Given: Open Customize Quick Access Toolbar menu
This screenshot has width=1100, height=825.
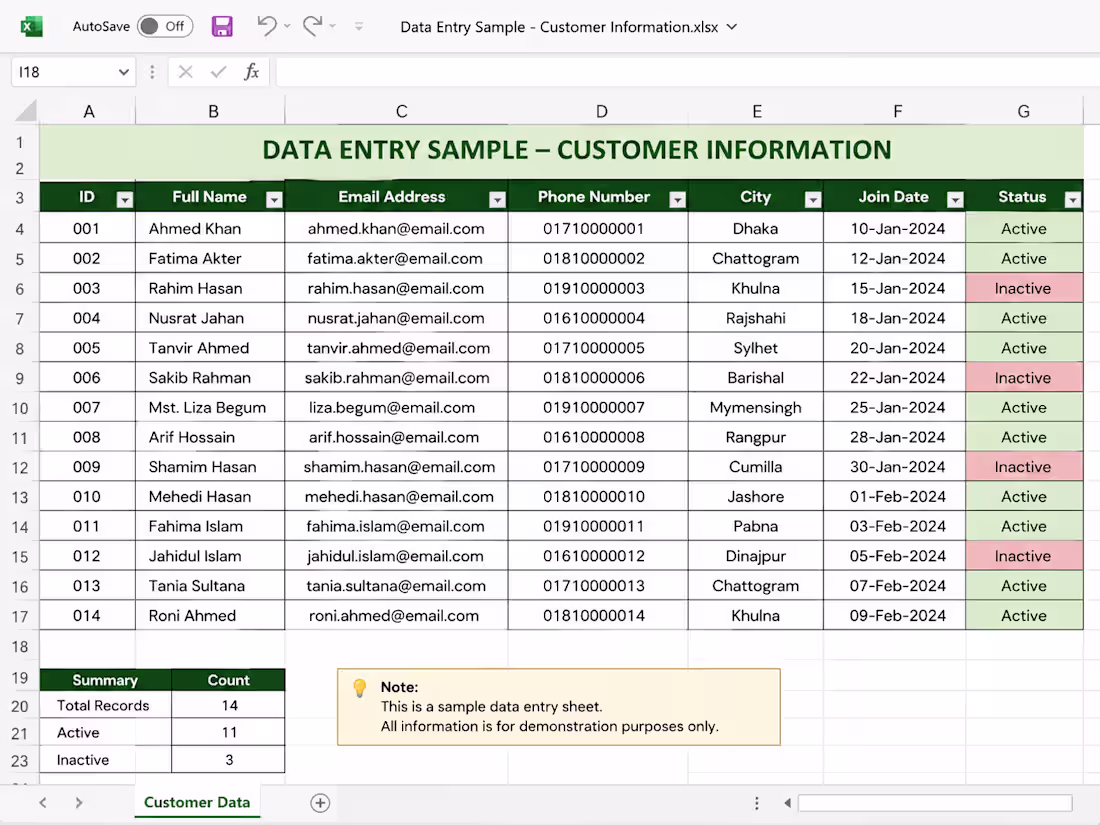Looking at the screenshot, I should [x=358, y=27].
